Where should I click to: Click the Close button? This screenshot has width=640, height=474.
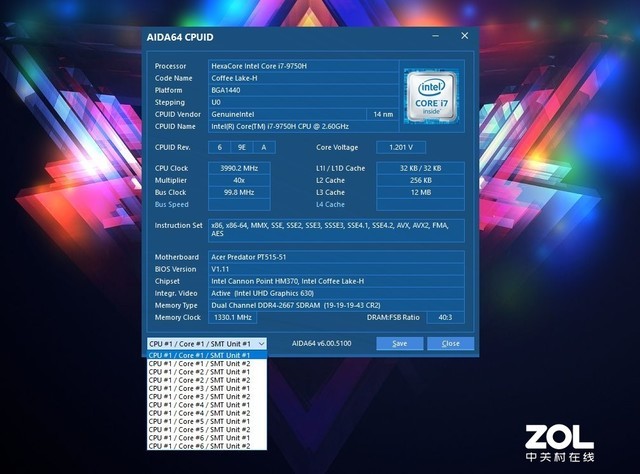(451, 343)
